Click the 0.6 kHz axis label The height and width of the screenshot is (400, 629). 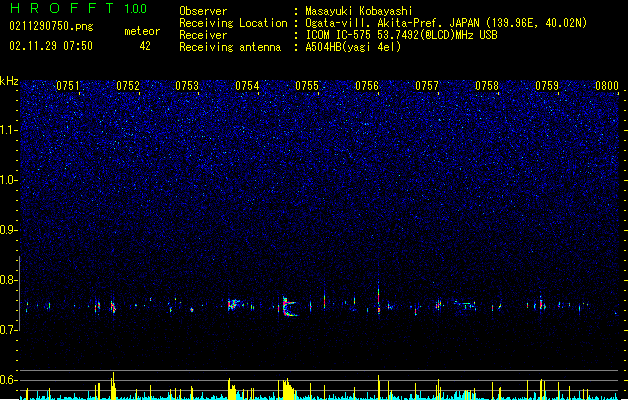click(x=8, y=380)
